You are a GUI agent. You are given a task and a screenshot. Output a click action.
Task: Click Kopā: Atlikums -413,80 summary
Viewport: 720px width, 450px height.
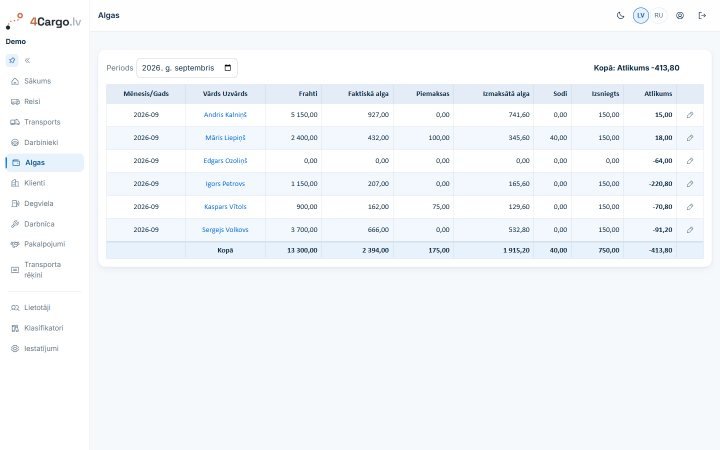pos(636,68)
